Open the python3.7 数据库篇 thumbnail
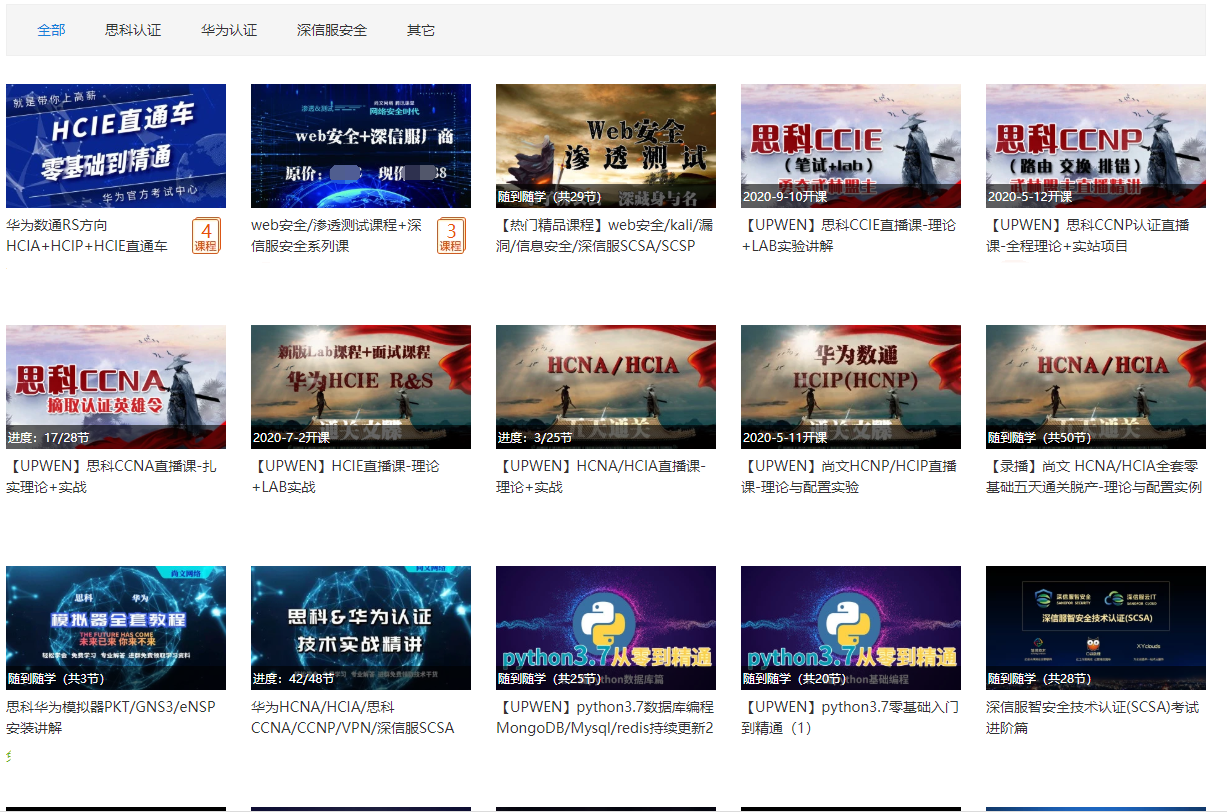Screen dimensions: 1227x812 (606, 628)
